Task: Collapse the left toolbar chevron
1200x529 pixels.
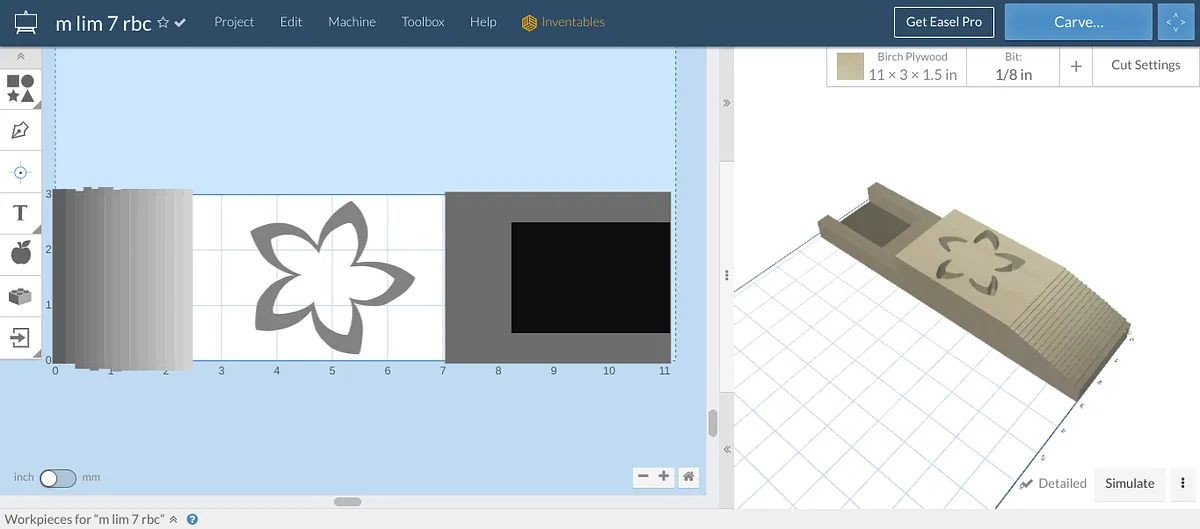Action: coord(20,57)
